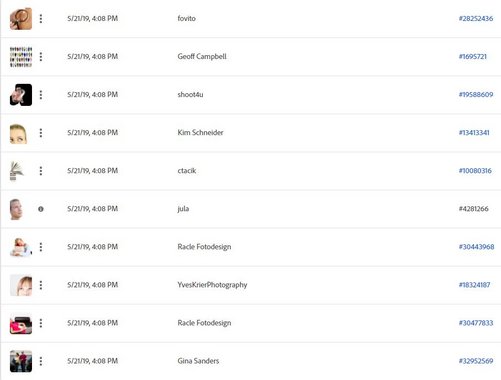This screenshot has width=501, height=380.
Task: Follow the #32952569 link
Action: coord(476,361)
